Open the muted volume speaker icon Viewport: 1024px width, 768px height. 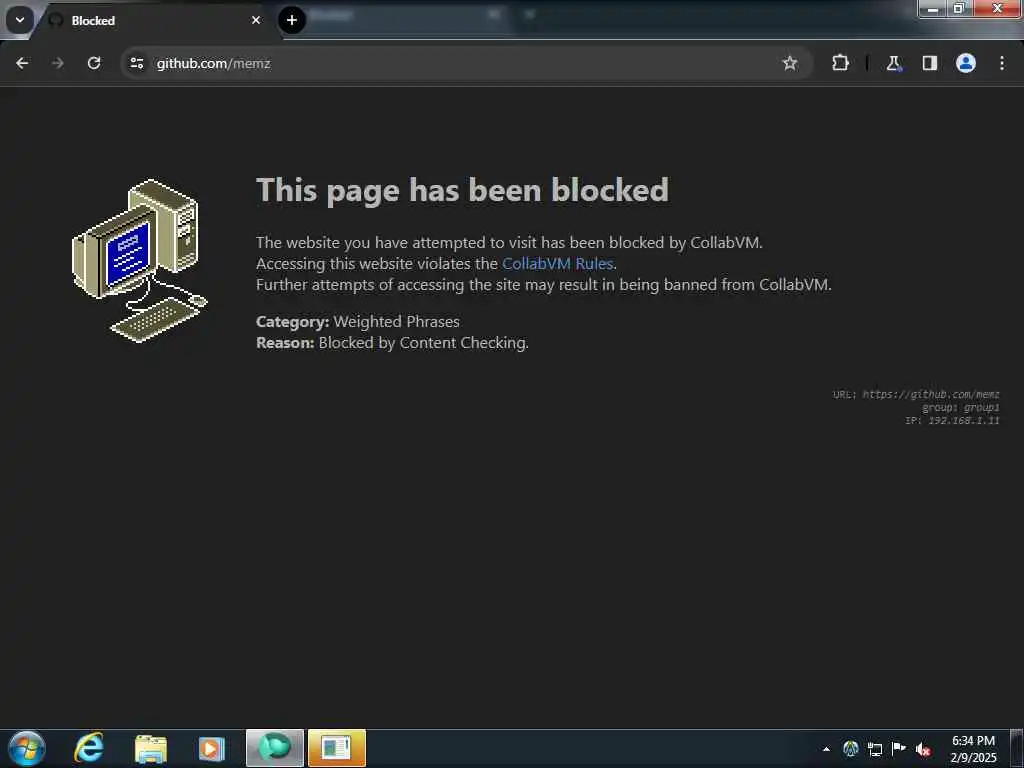click(x=923, y=749)
